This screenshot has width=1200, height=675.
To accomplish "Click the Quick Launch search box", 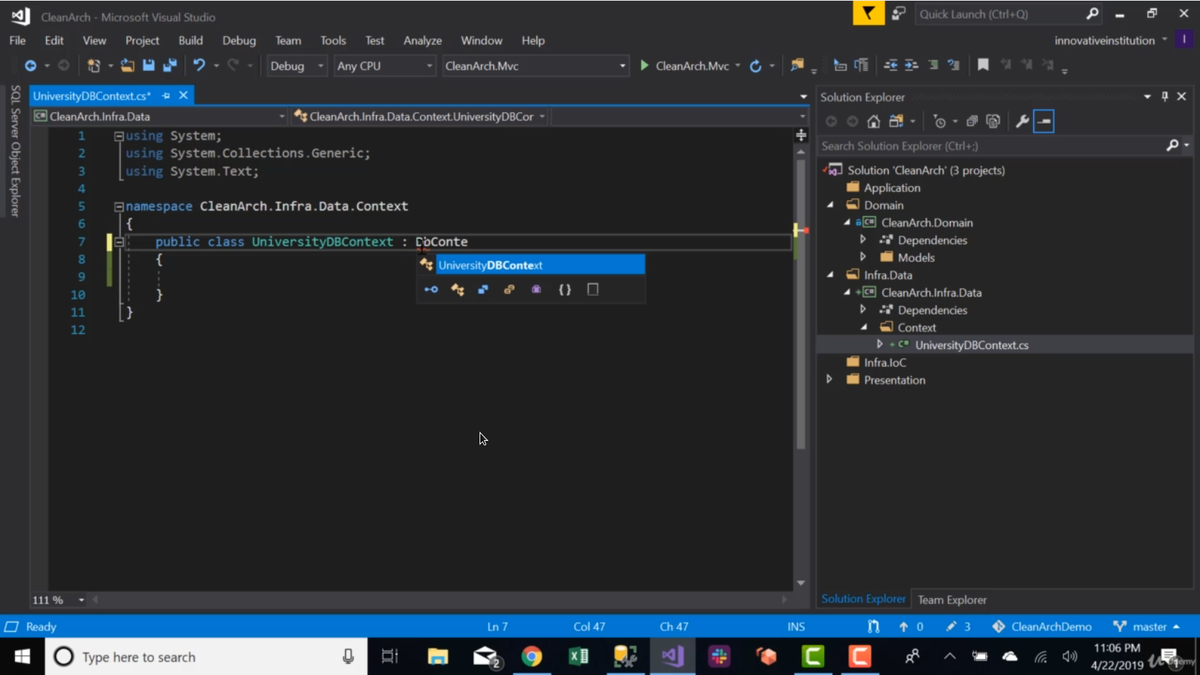I will (x=1008, y=14).
